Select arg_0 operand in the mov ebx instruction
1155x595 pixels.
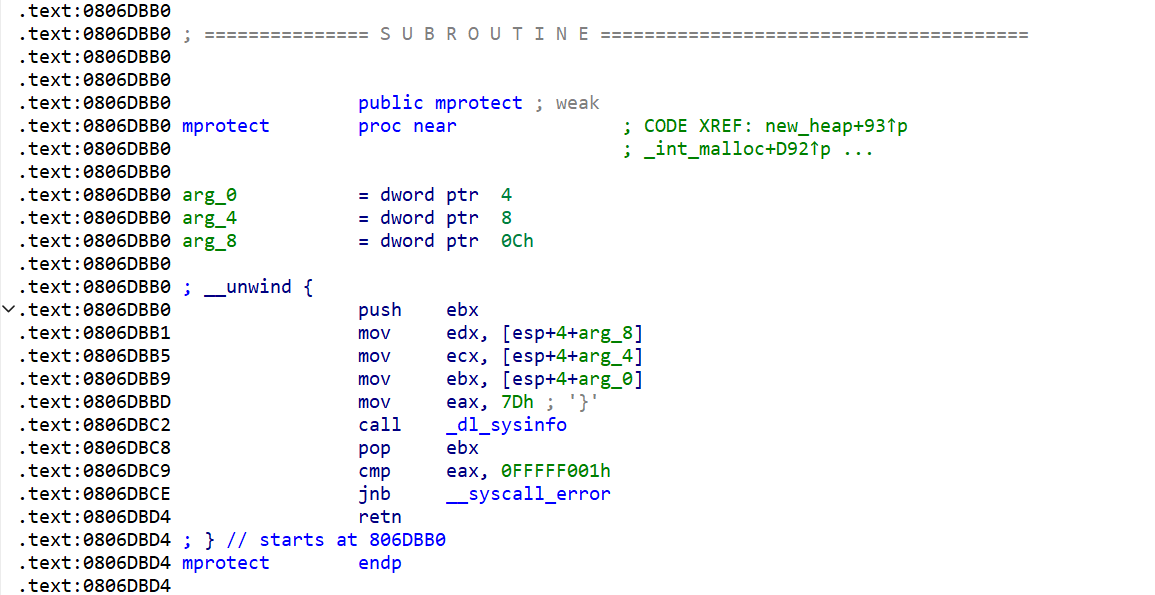(610, 378)
